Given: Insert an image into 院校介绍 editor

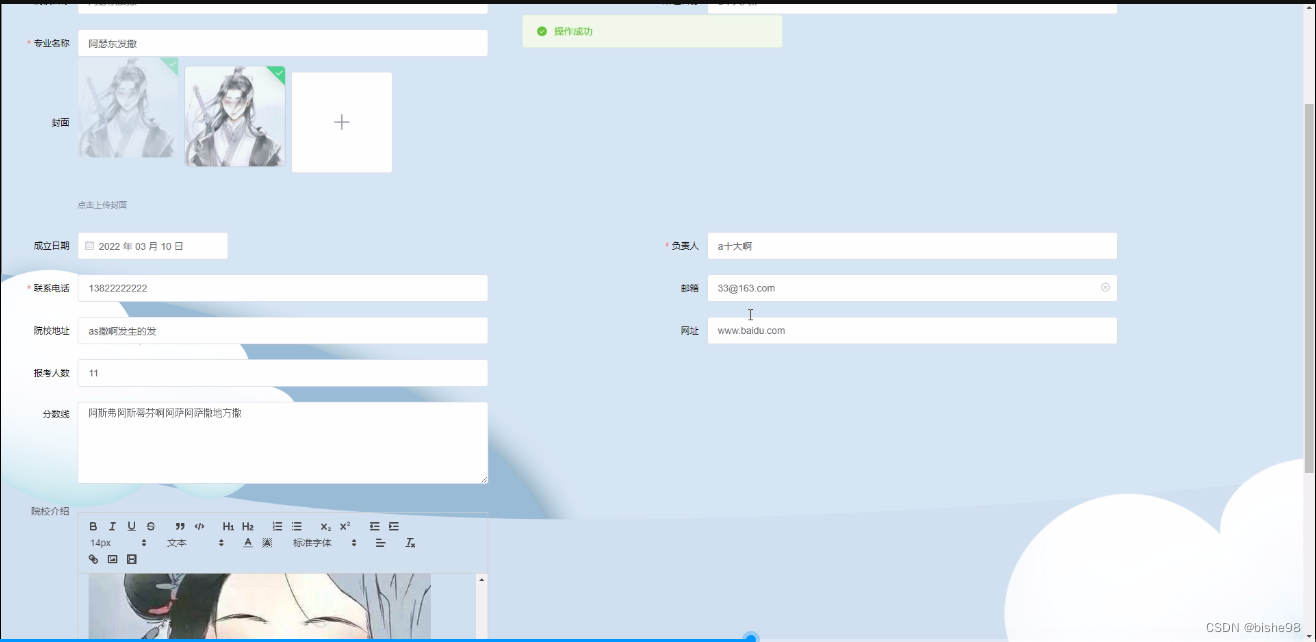Looking at the screenshot, I should [x=113, y=559].
